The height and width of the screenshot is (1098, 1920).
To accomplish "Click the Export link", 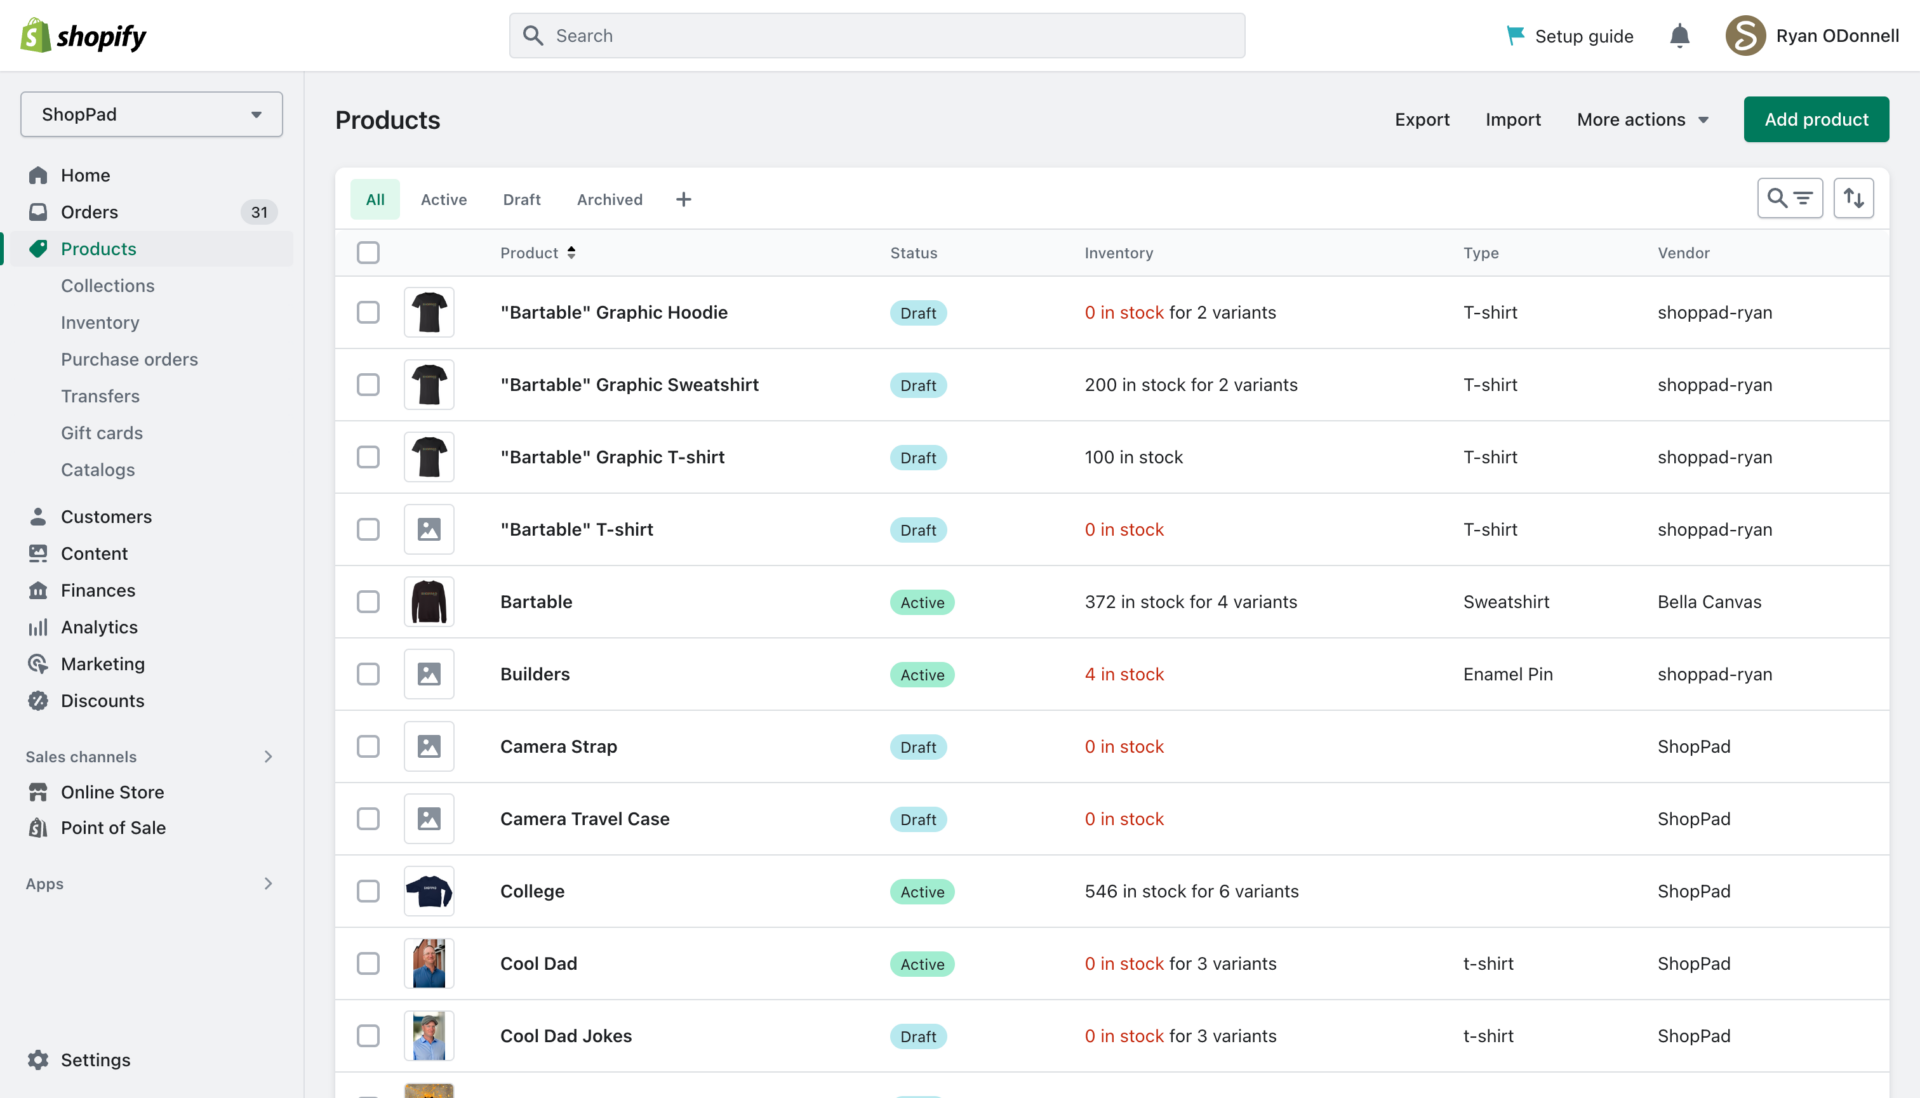I will pyautogui.click(x=1422, y=119).
